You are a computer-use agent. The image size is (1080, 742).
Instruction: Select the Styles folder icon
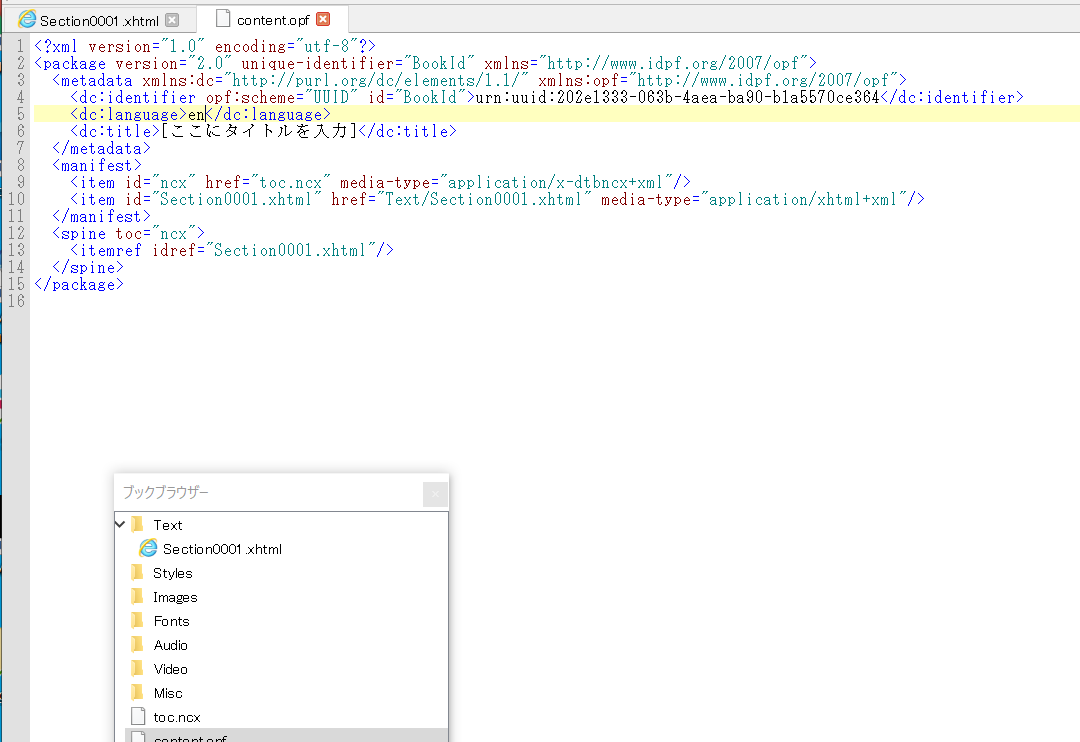point(138,573)
